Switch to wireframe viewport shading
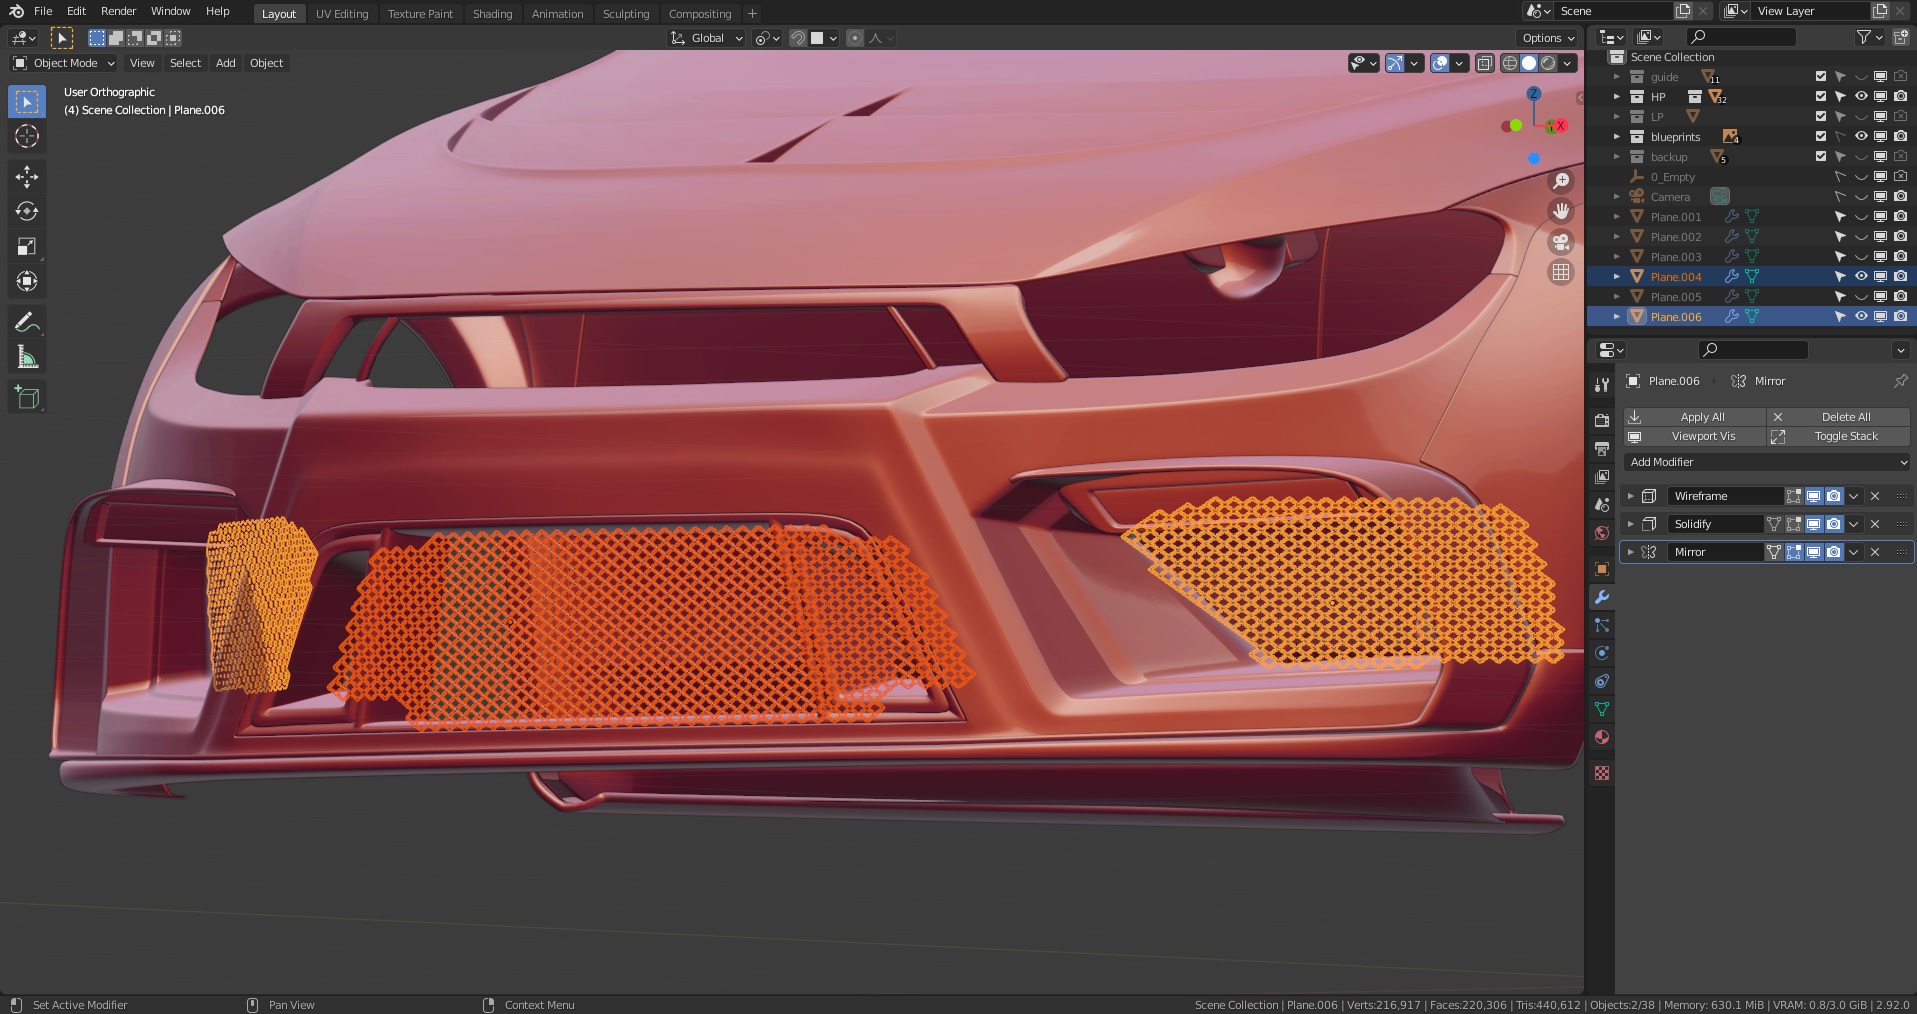 [x=1510, y=63]
